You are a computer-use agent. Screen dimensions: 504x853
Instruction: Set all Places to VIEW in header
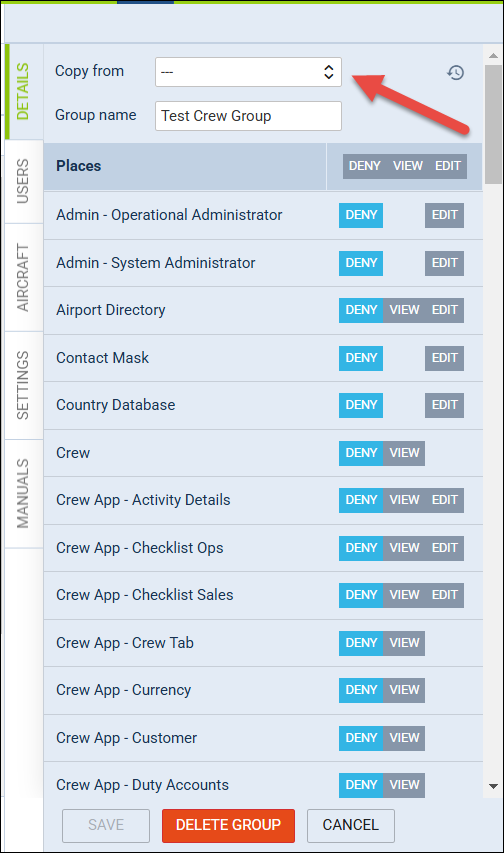(x=408, y=166)
